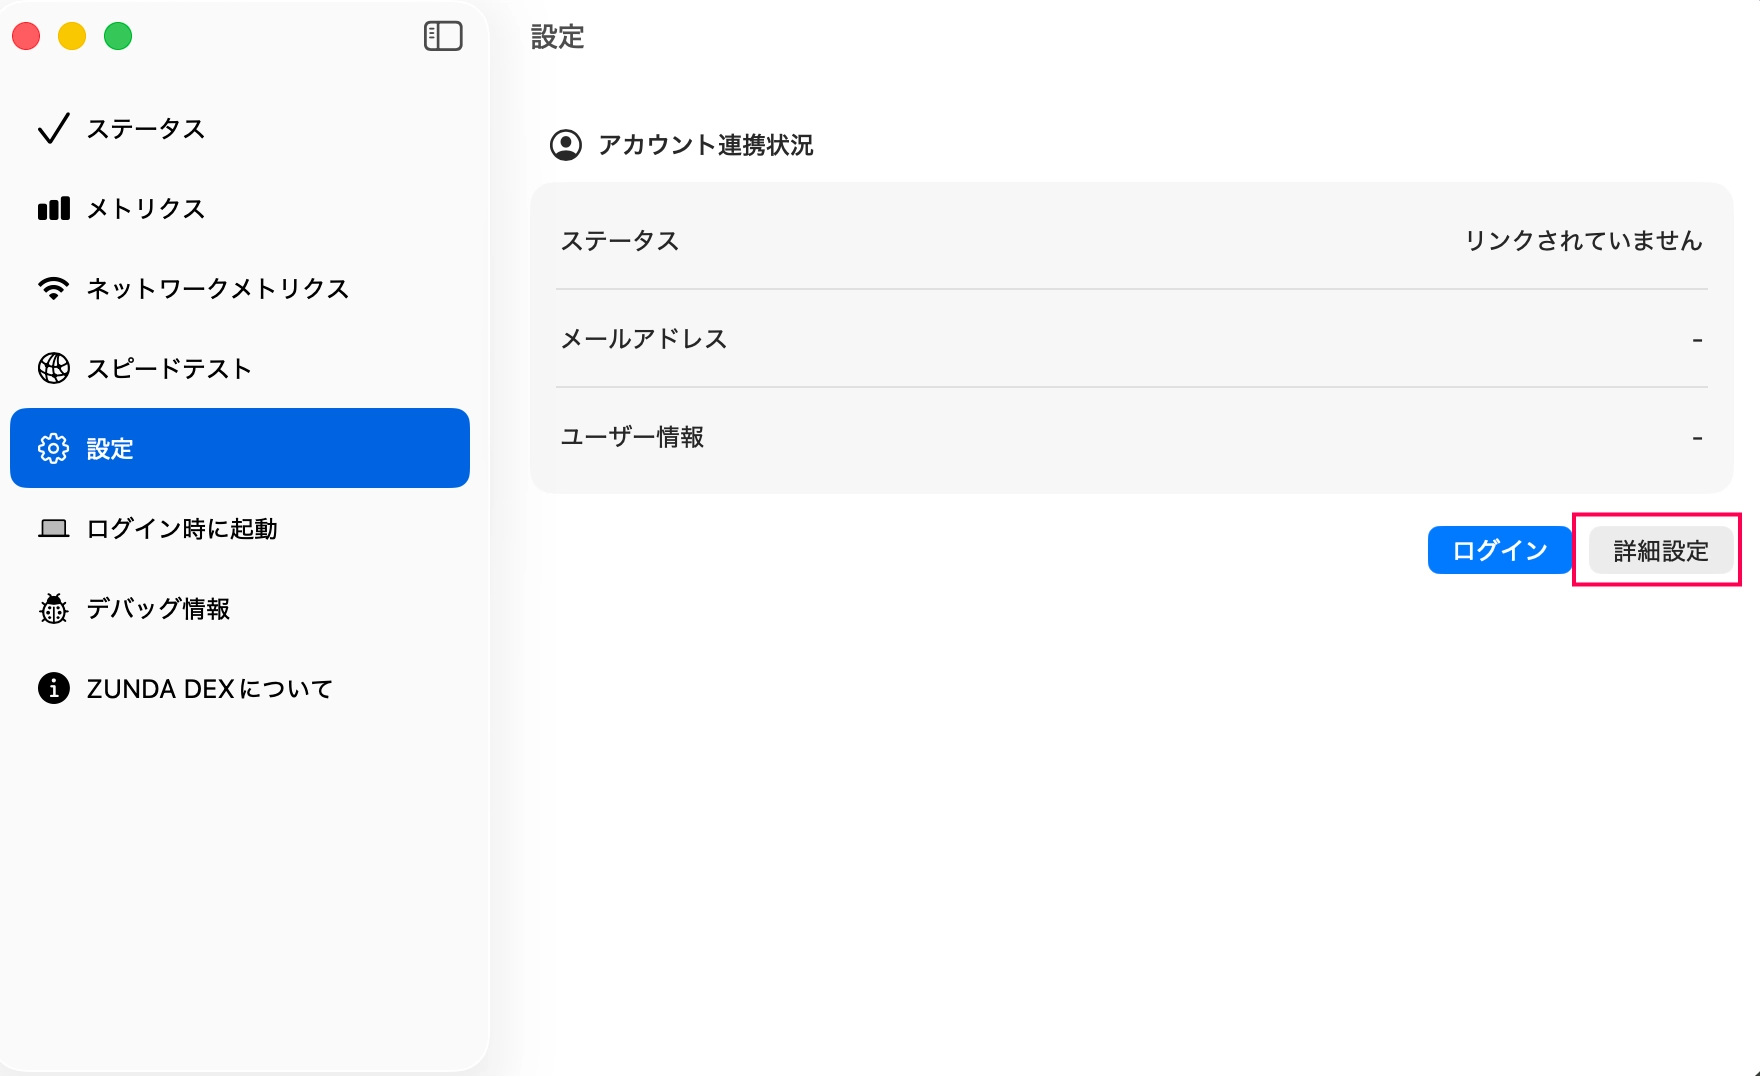Zoom the window with the green button

coord(118,37)
